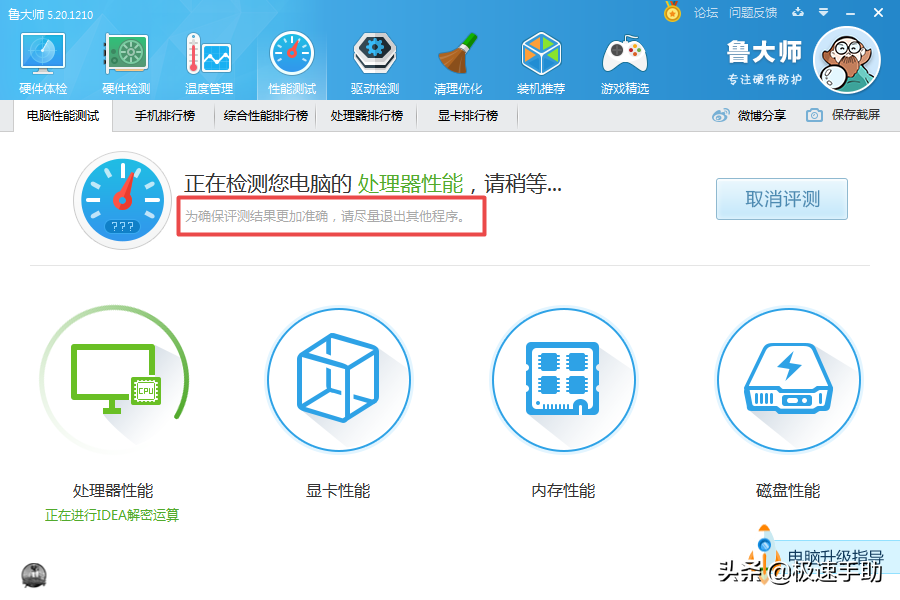
Task: Click 处理器性能 label under CPU icon
Action: click(113, 490)
